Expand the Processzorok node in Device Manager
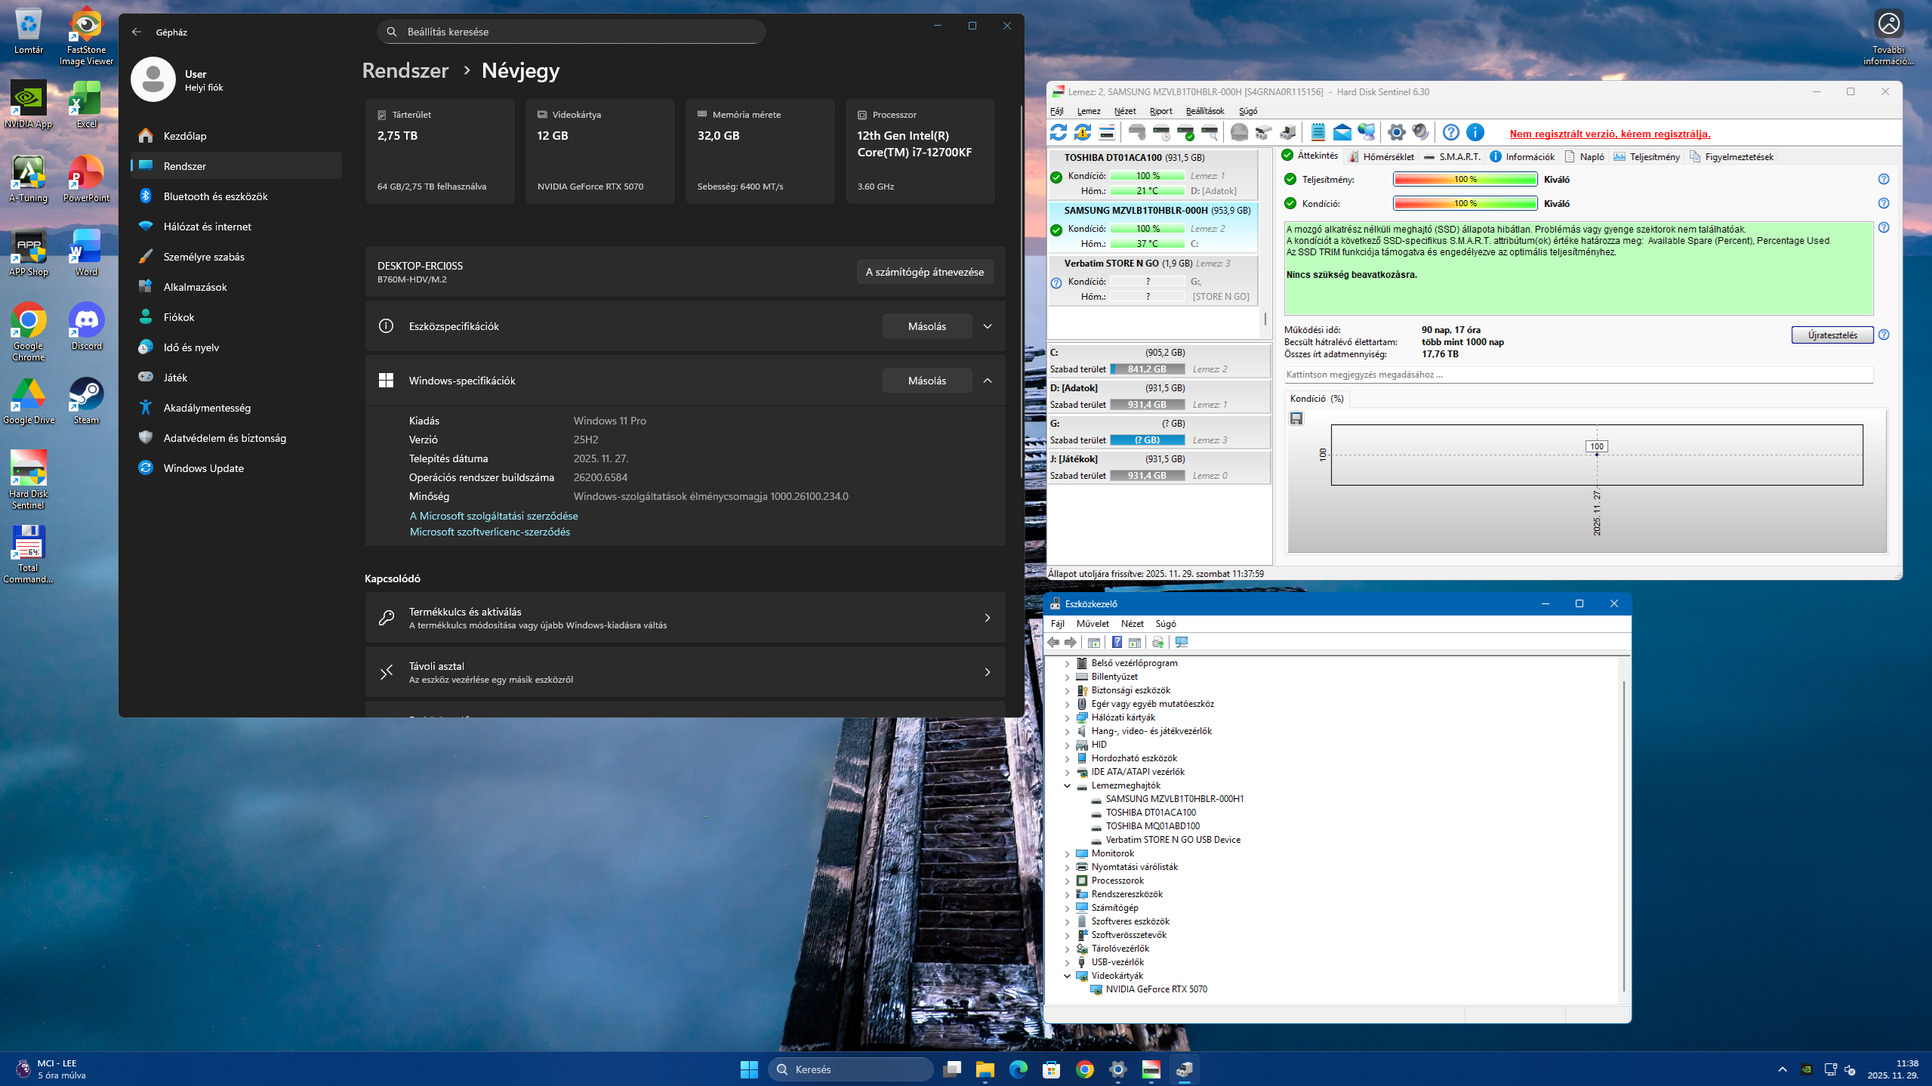The height and width of the screenshot is (1086, 1932). (1067, 881)
